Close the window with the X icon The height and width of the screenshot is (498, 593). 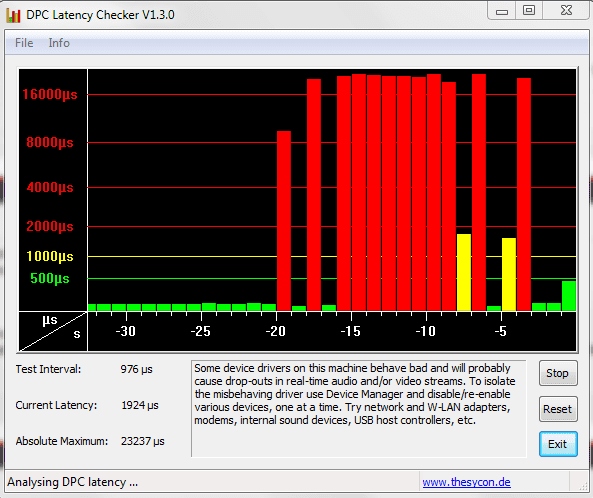click(x=566, y=11)
